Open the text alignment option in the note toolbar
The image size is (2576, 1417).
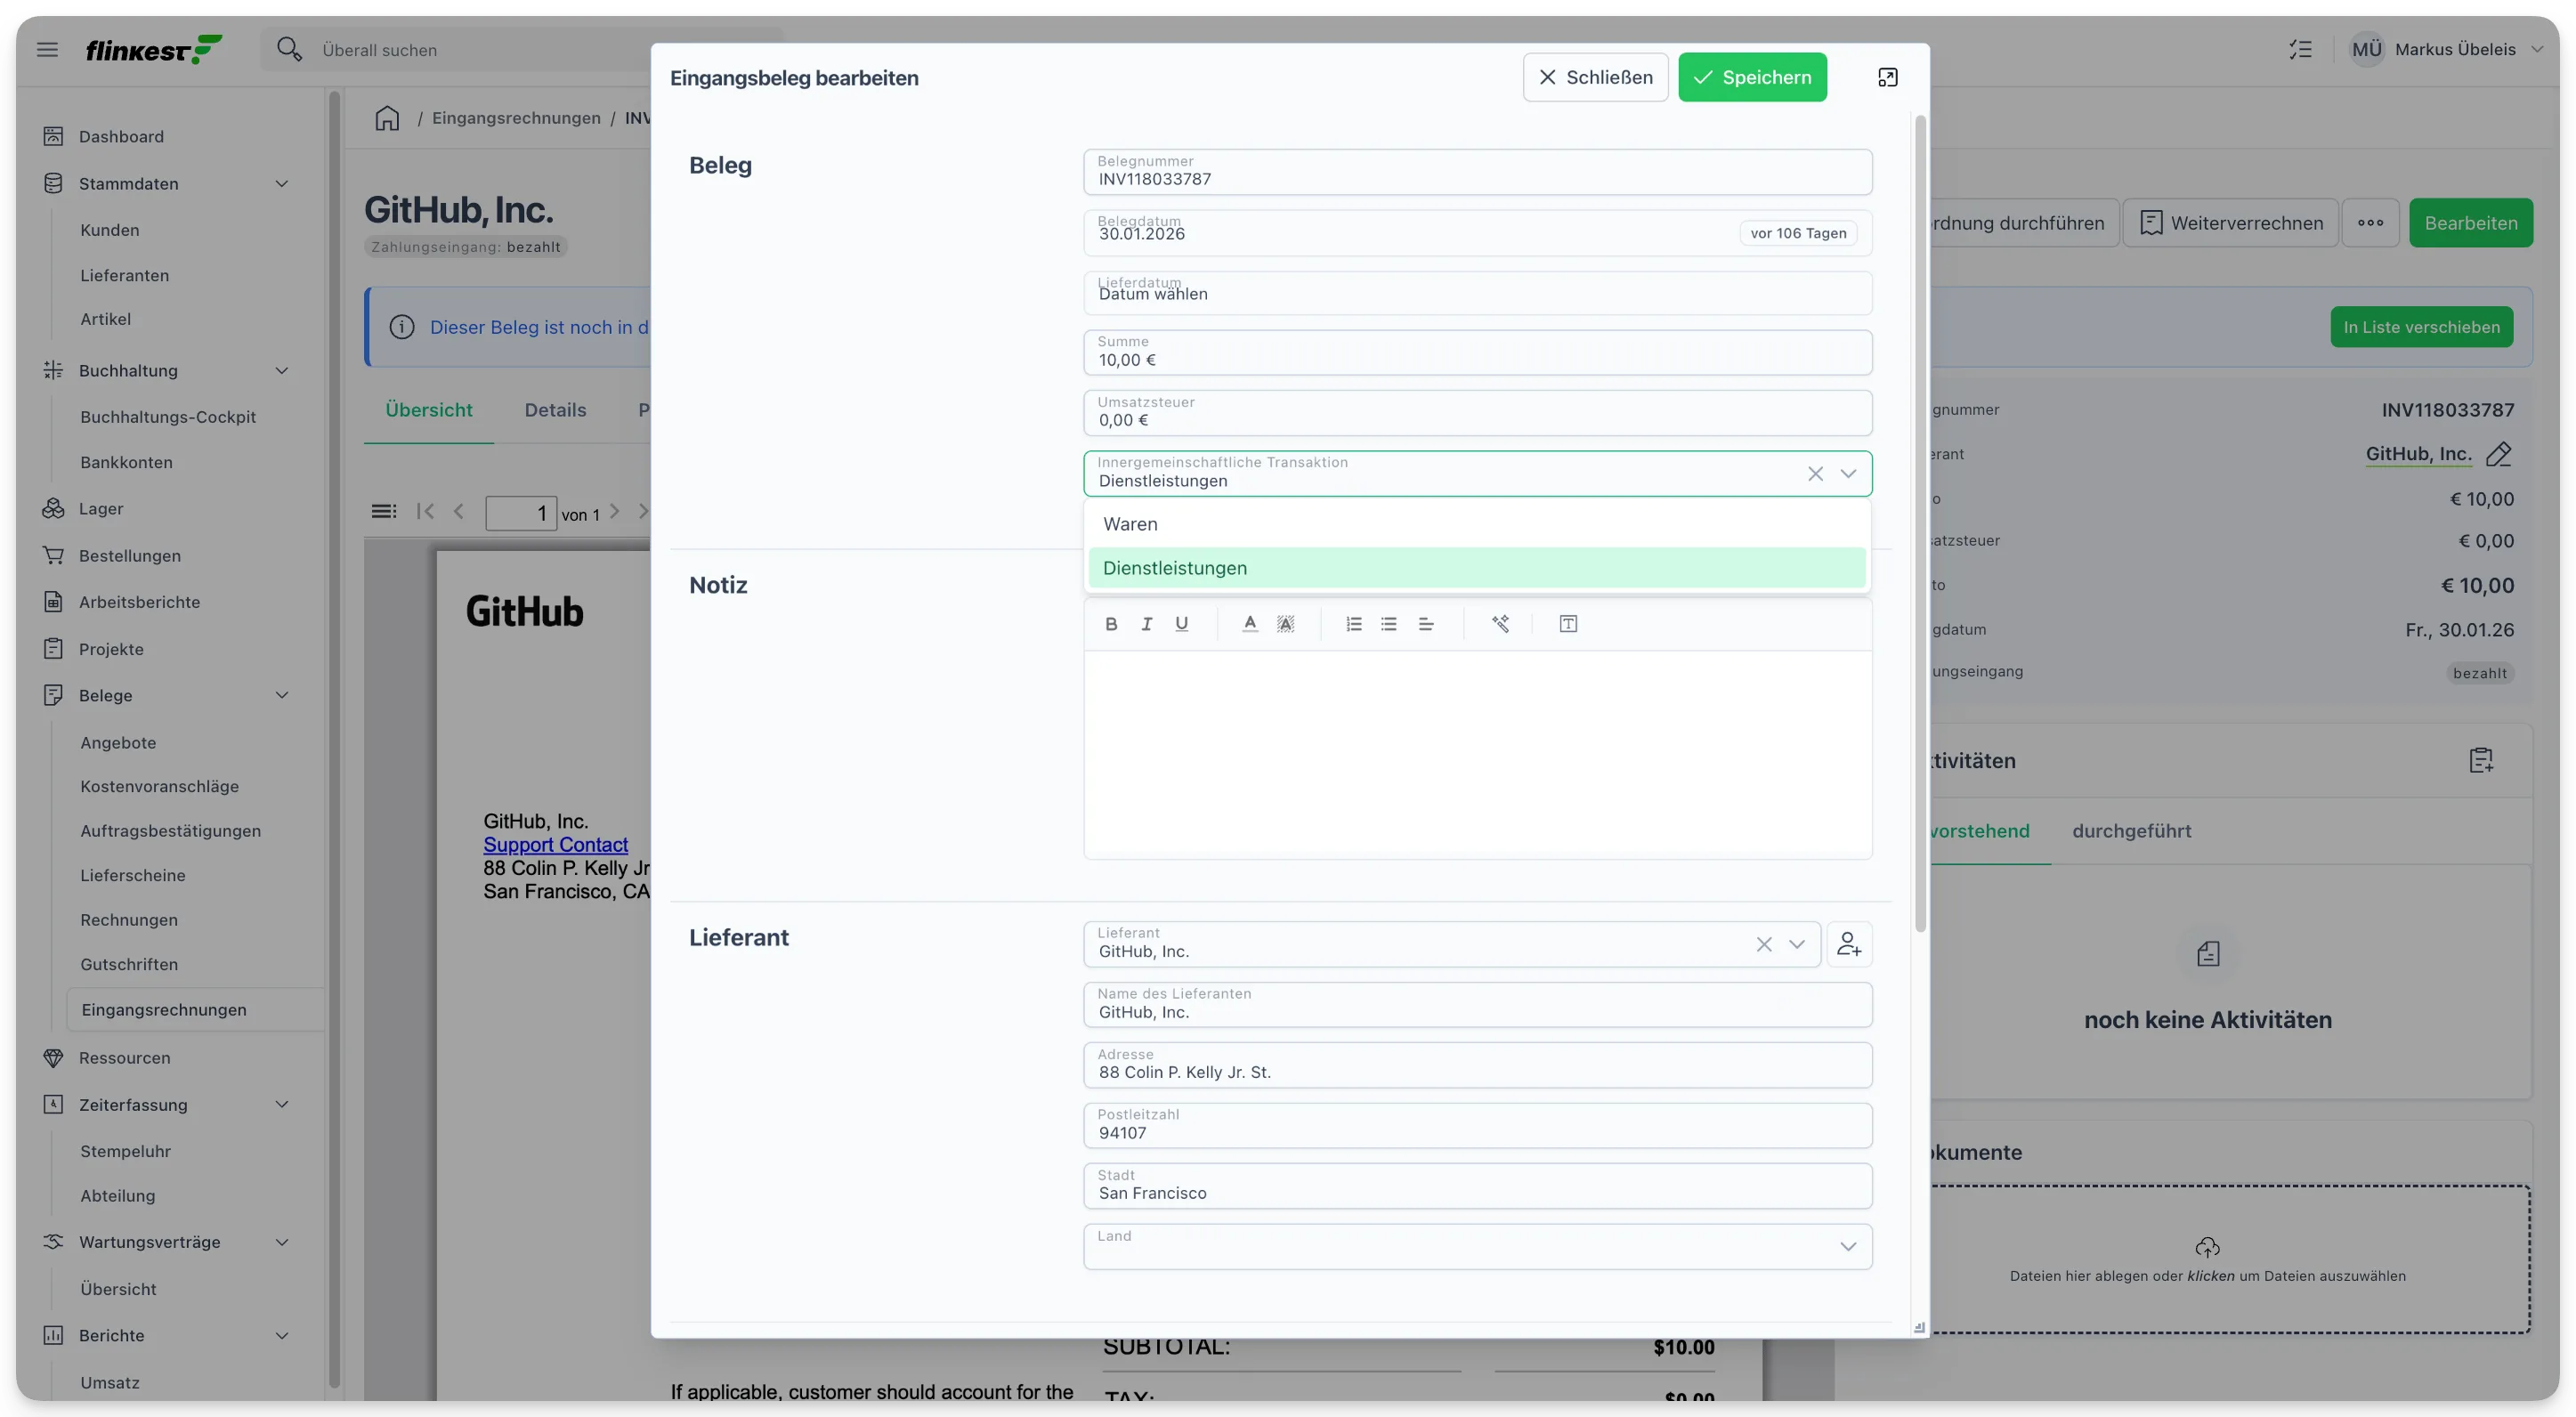tap(1426, 624)
